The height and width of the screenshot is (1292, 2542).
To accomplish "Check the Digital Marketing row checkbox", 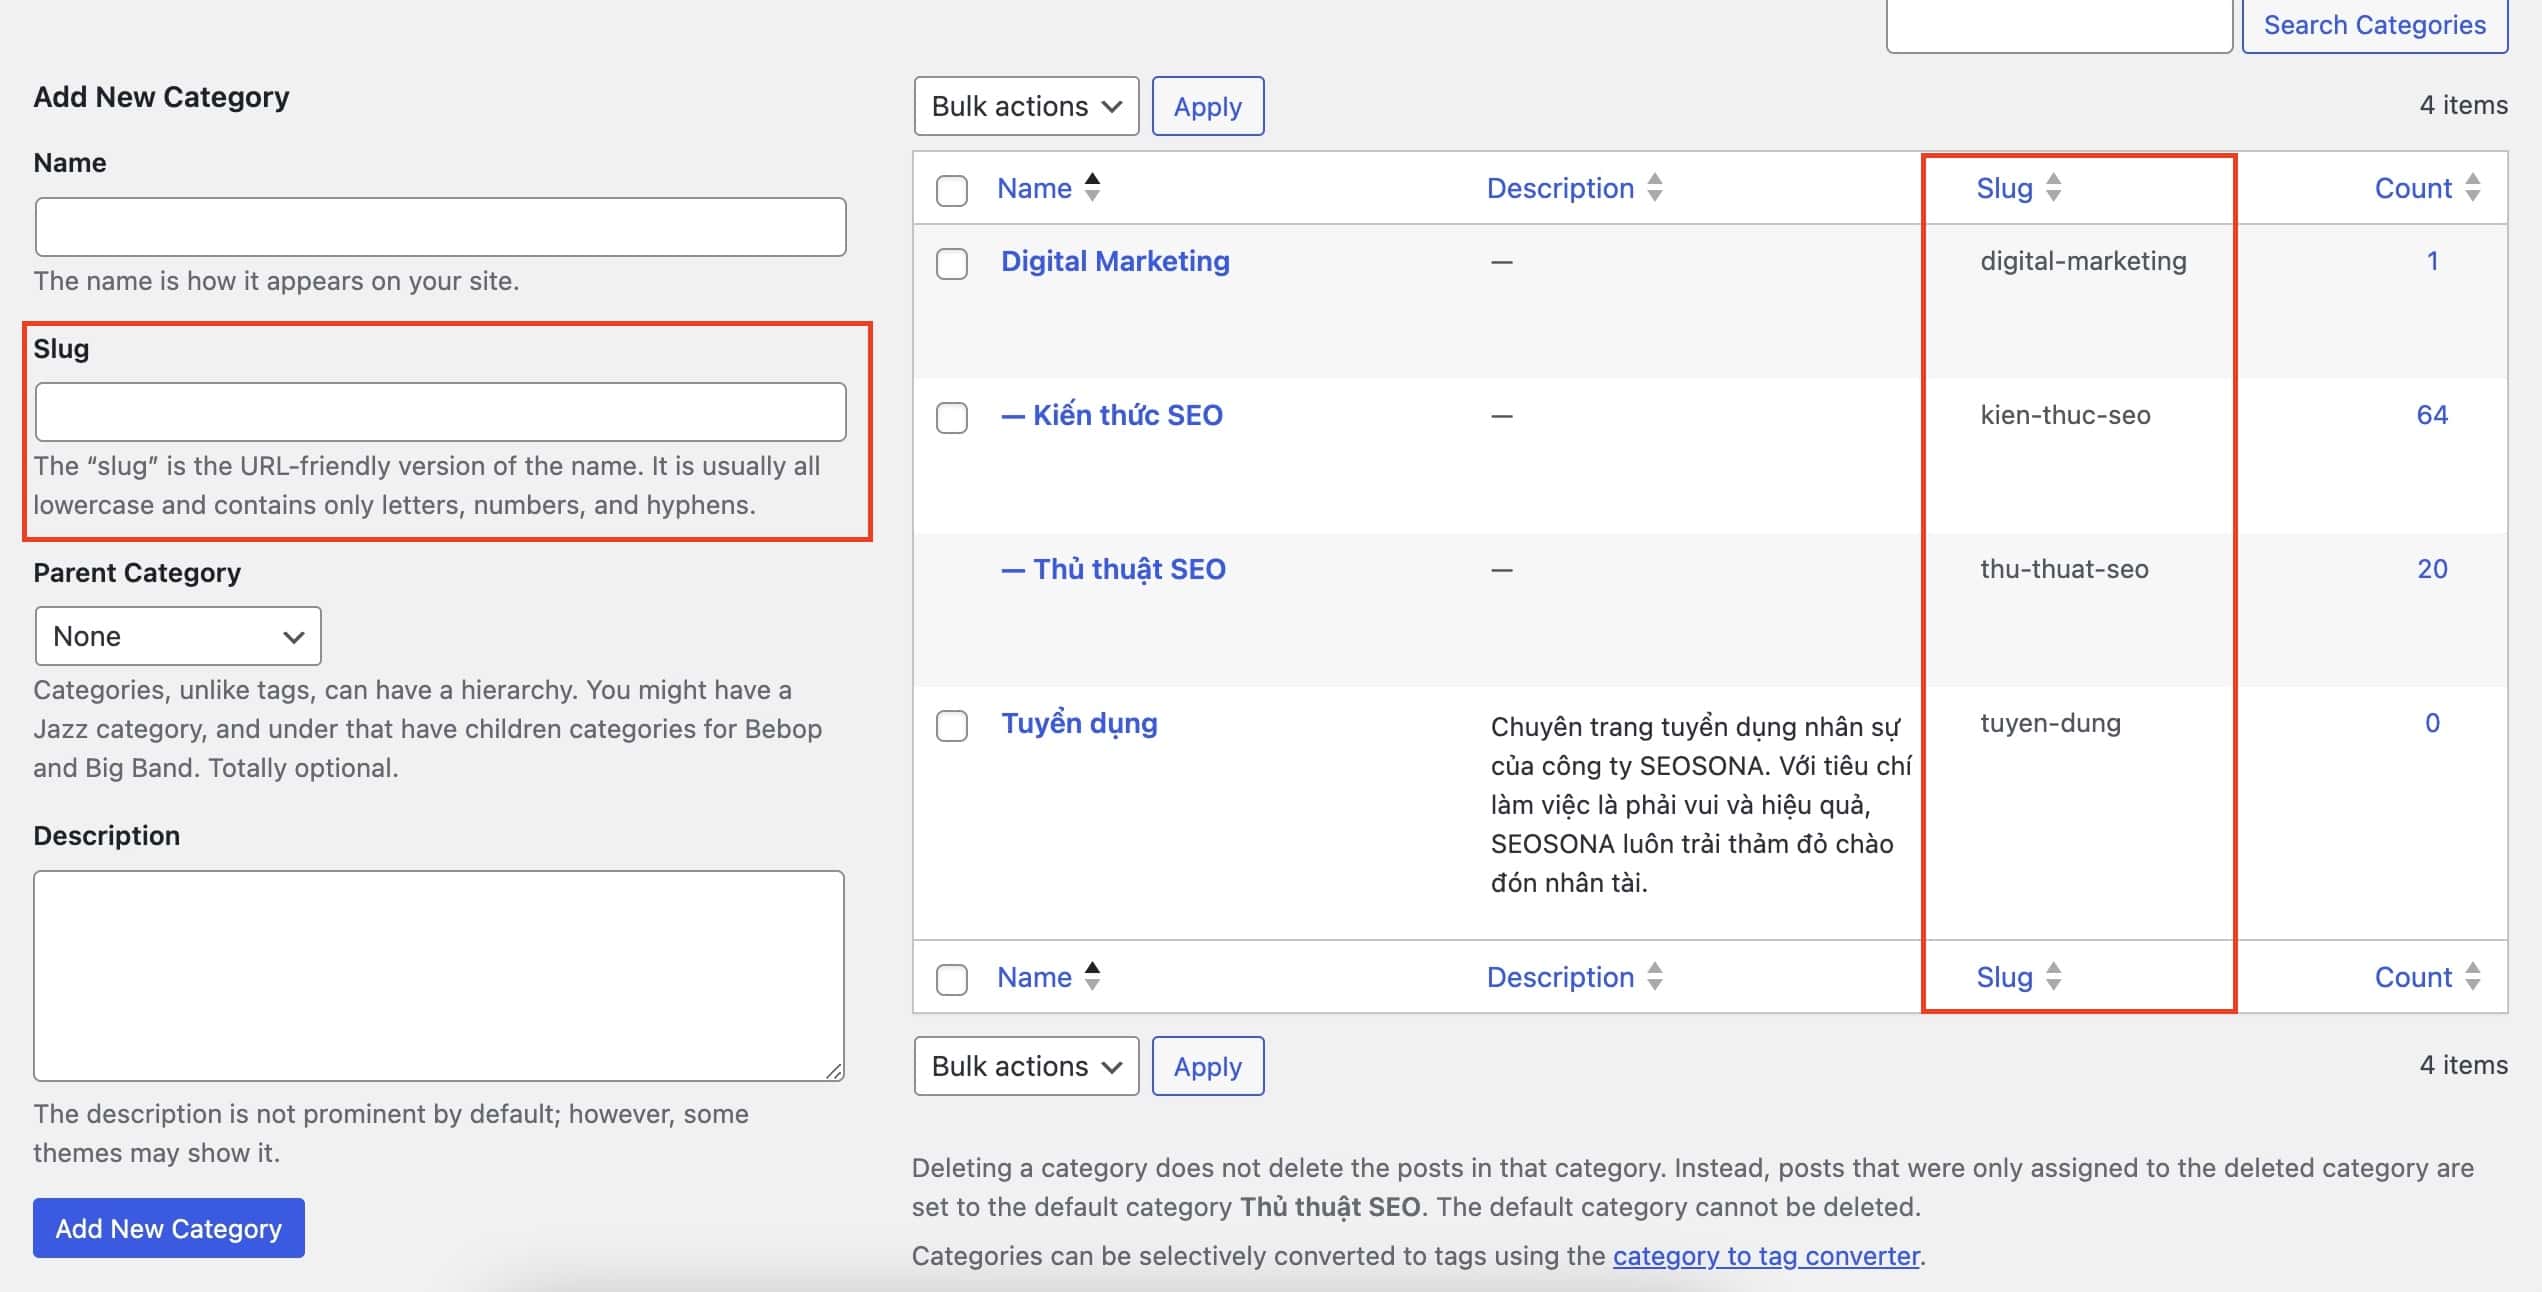I will 952,264.
